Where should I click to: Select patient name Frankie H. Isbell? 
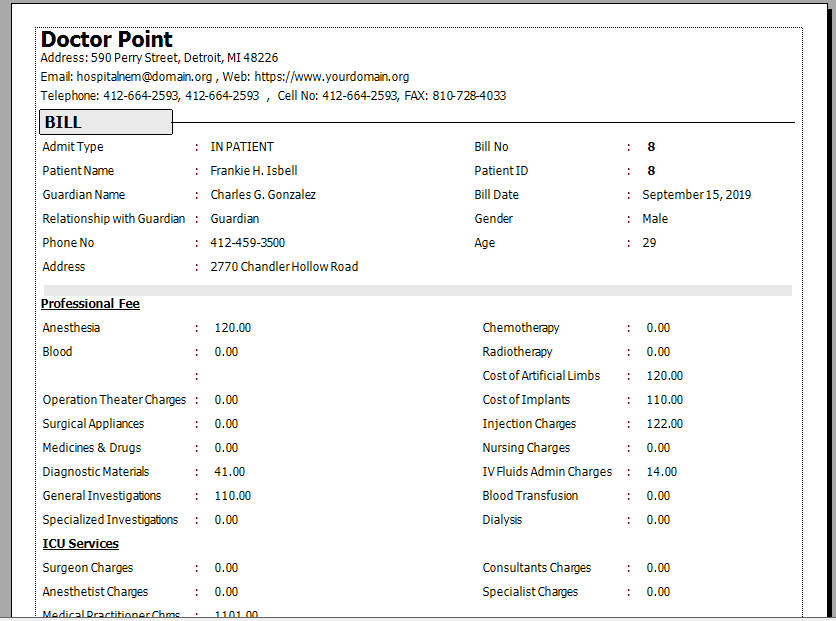[254, 171]
